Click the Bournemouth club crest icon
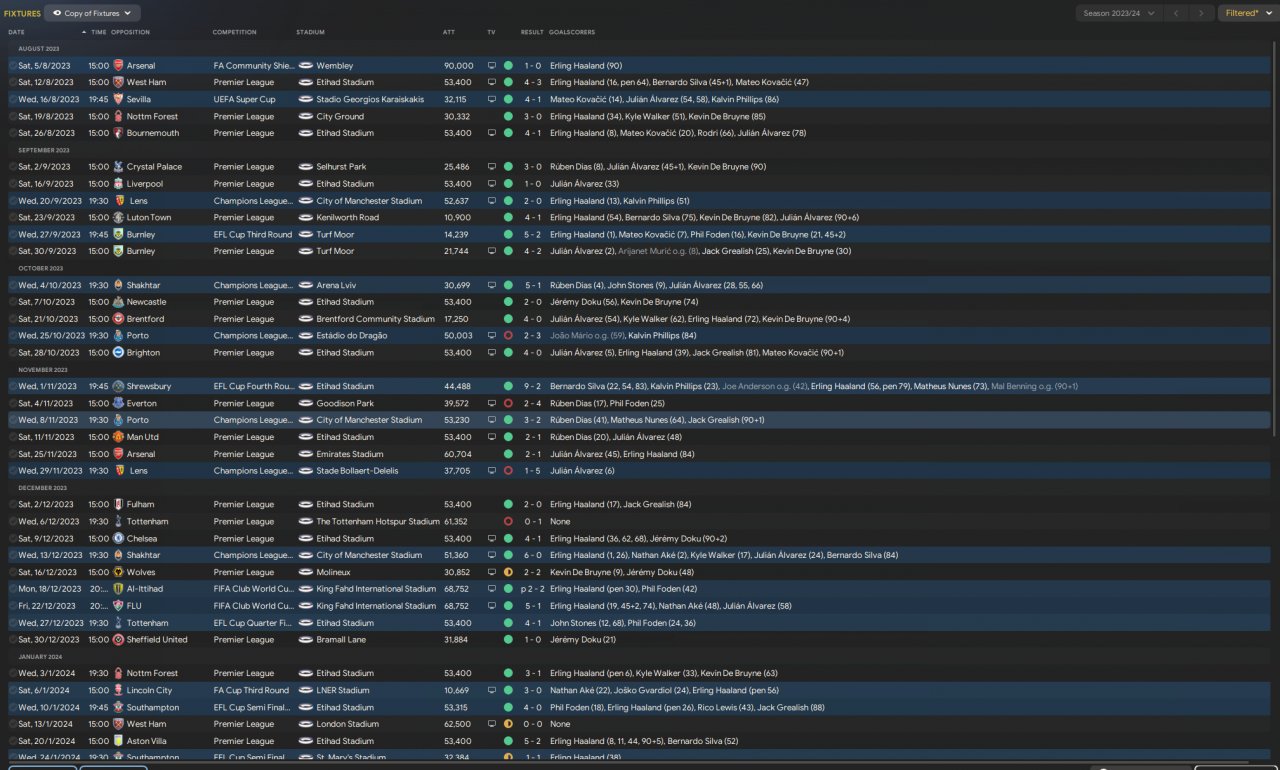The width and height of the screenshot is (1280, 770). 118,133
